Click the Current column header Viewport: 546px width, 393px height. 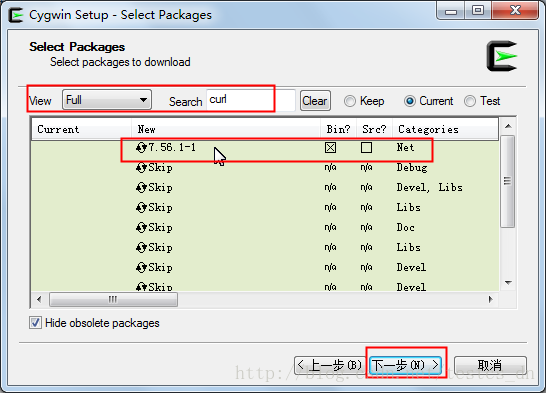(81, 129)
